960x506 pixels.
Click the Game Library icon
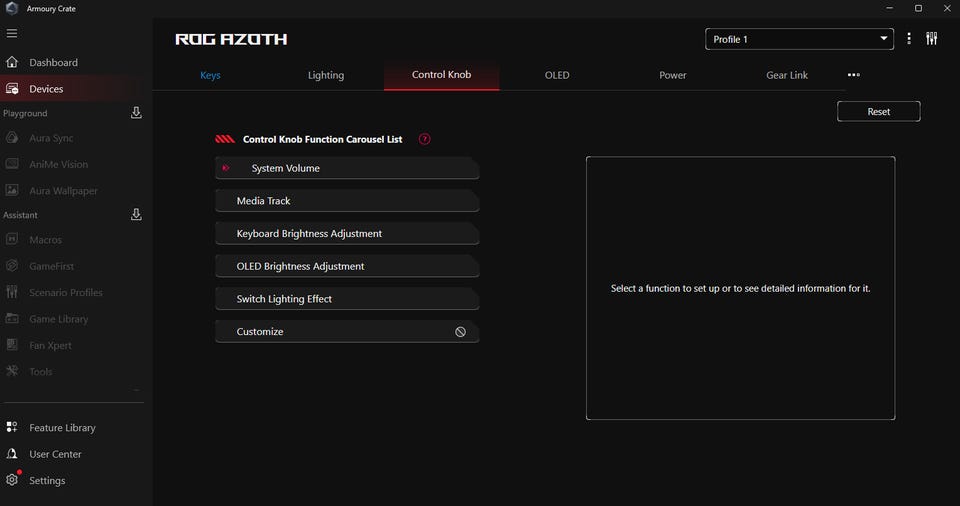pos(12,319)
